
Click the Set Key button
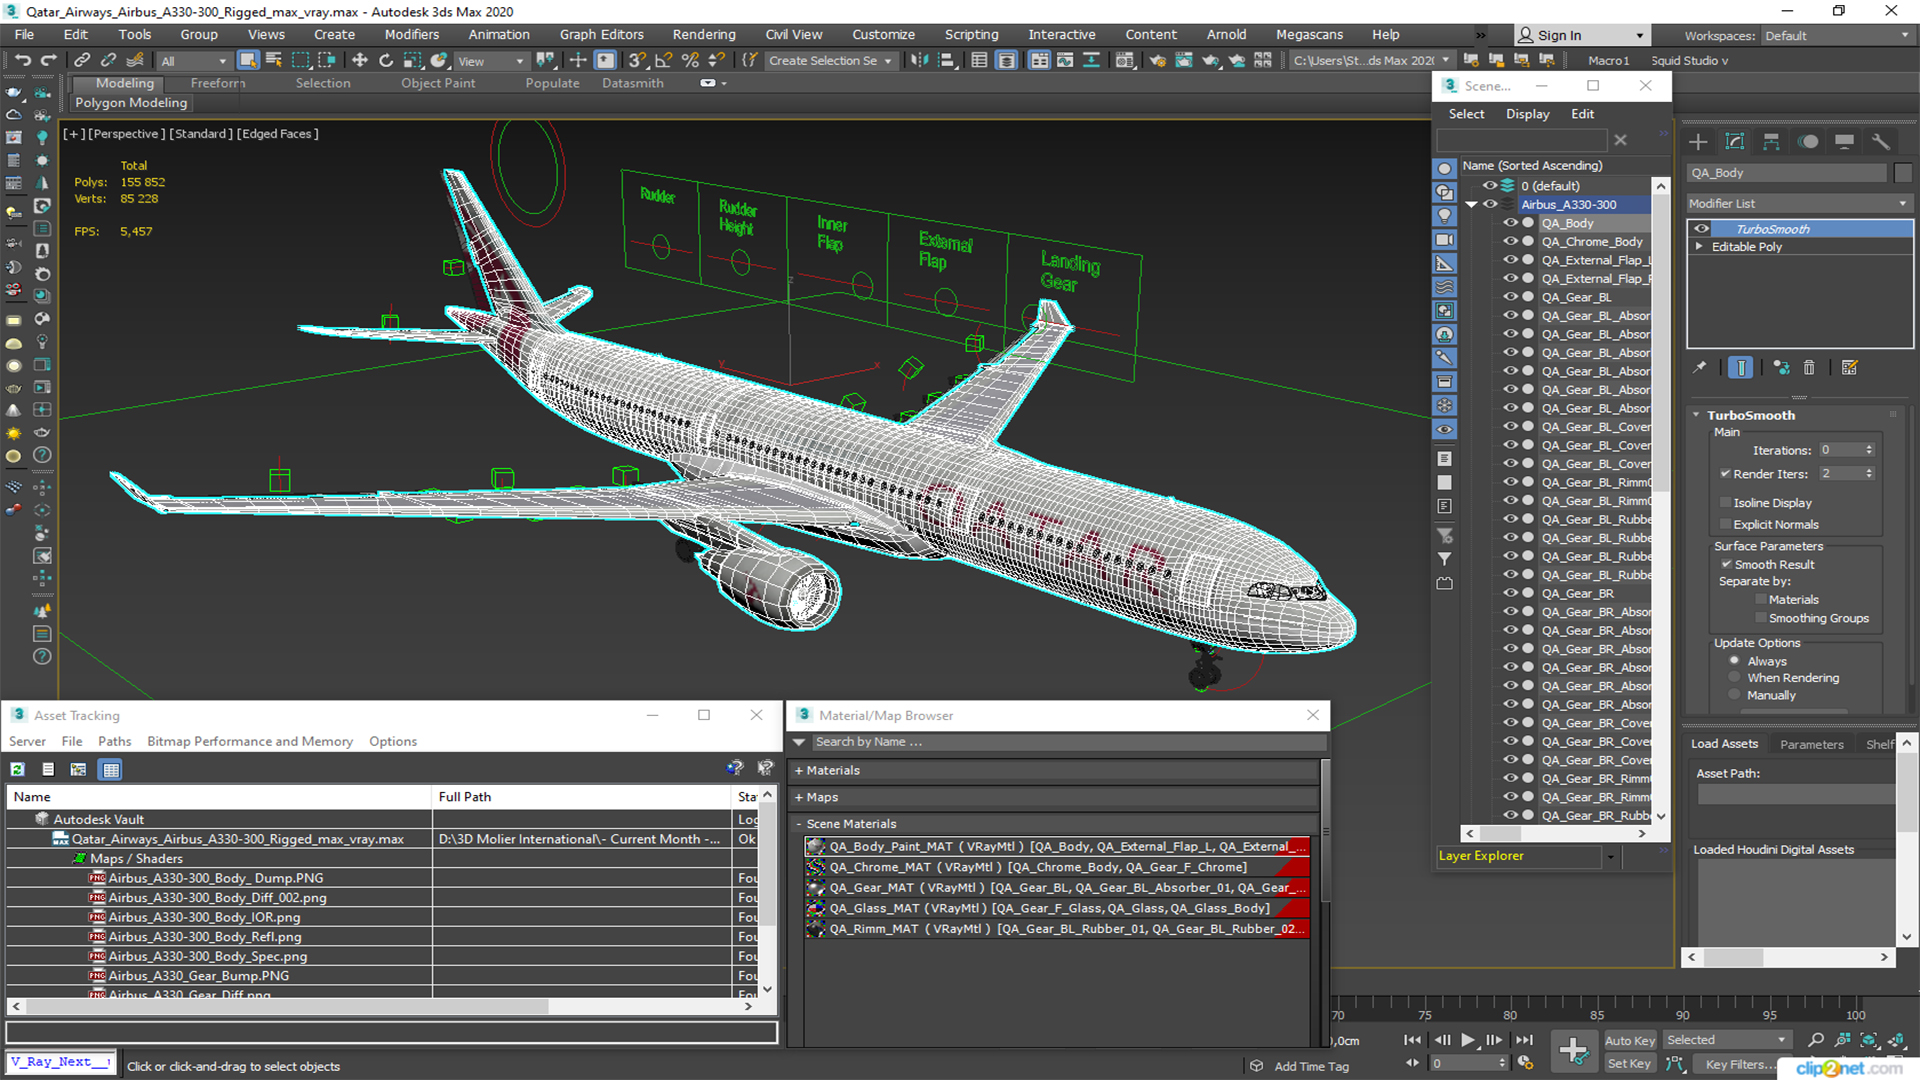[1629, 1064]
